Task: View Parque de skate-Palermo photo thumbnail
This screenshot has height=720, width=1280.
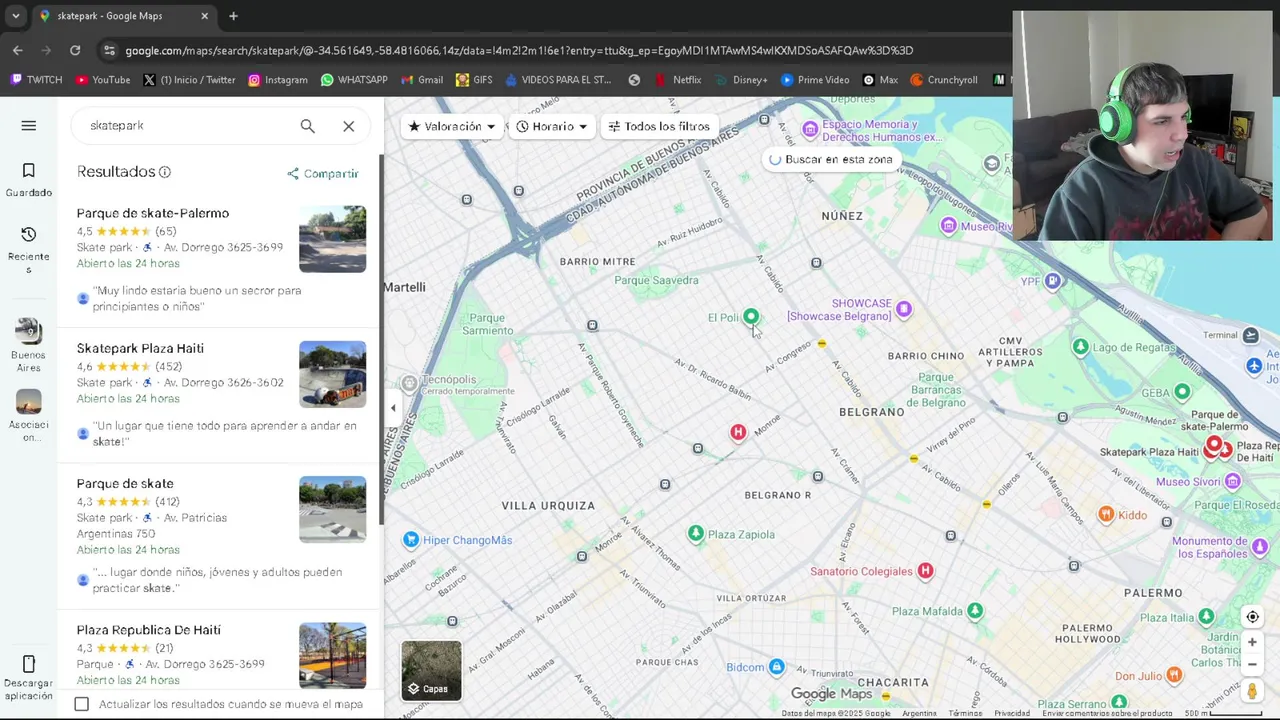Action: [x=332, y=239]
